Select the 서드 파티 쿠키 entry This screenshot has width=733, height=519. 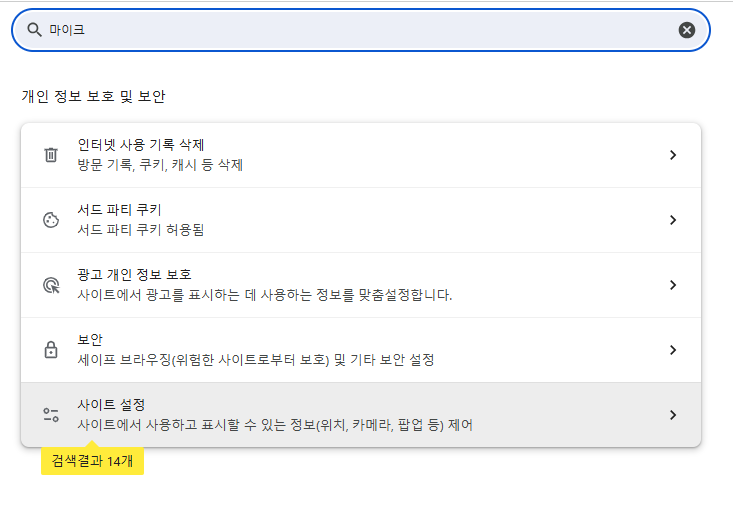coord(119,210)
